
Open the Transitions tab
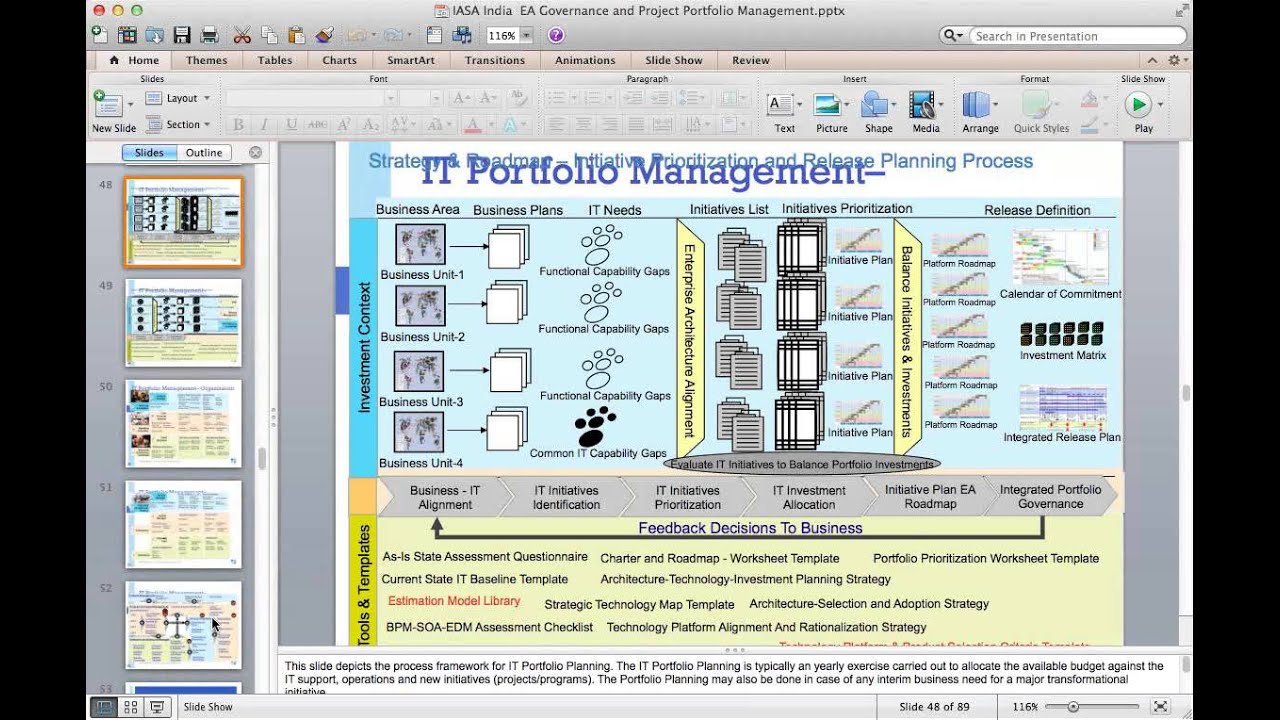pos(495,60)
